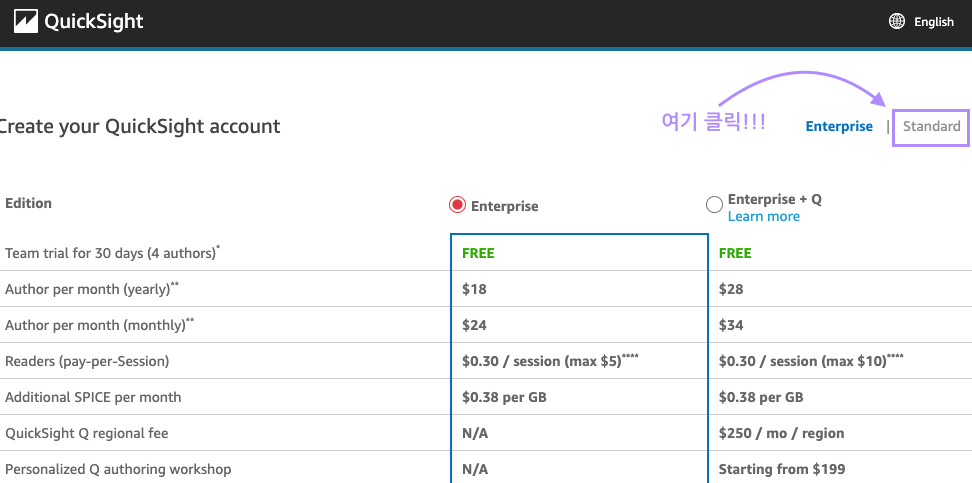
Task: Open the Learn more link
Action: (764, 216)
